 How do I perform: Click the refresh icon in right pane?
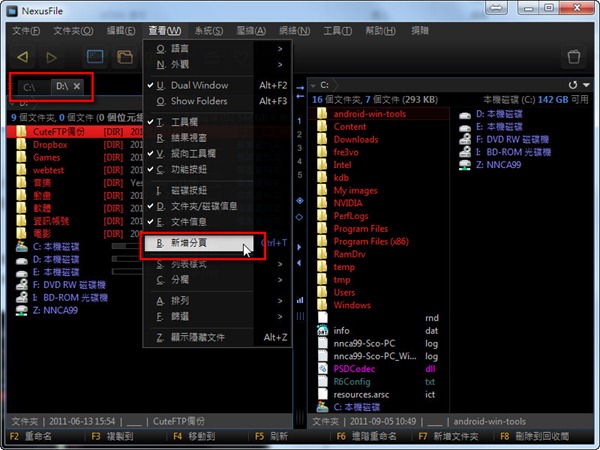(x=571, y=86)
